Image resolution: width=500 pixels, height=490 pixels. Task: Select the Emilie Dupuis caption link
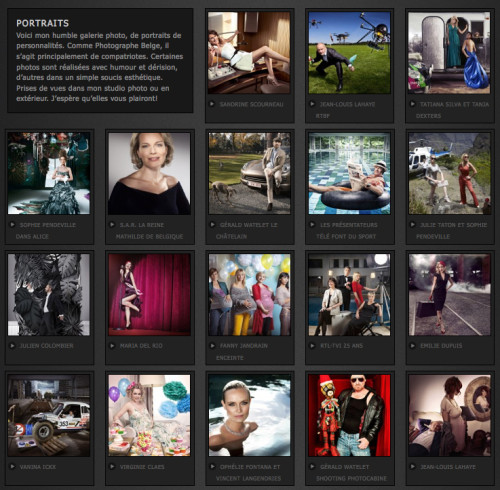[x=441, y=346]
